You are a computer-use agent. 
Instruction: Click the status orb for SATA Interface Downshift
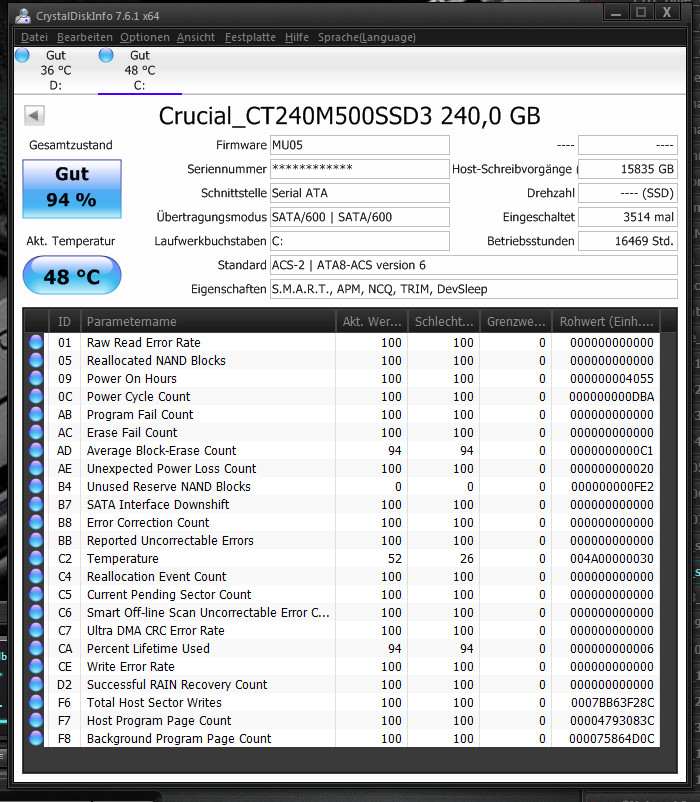tap(36, 505)
